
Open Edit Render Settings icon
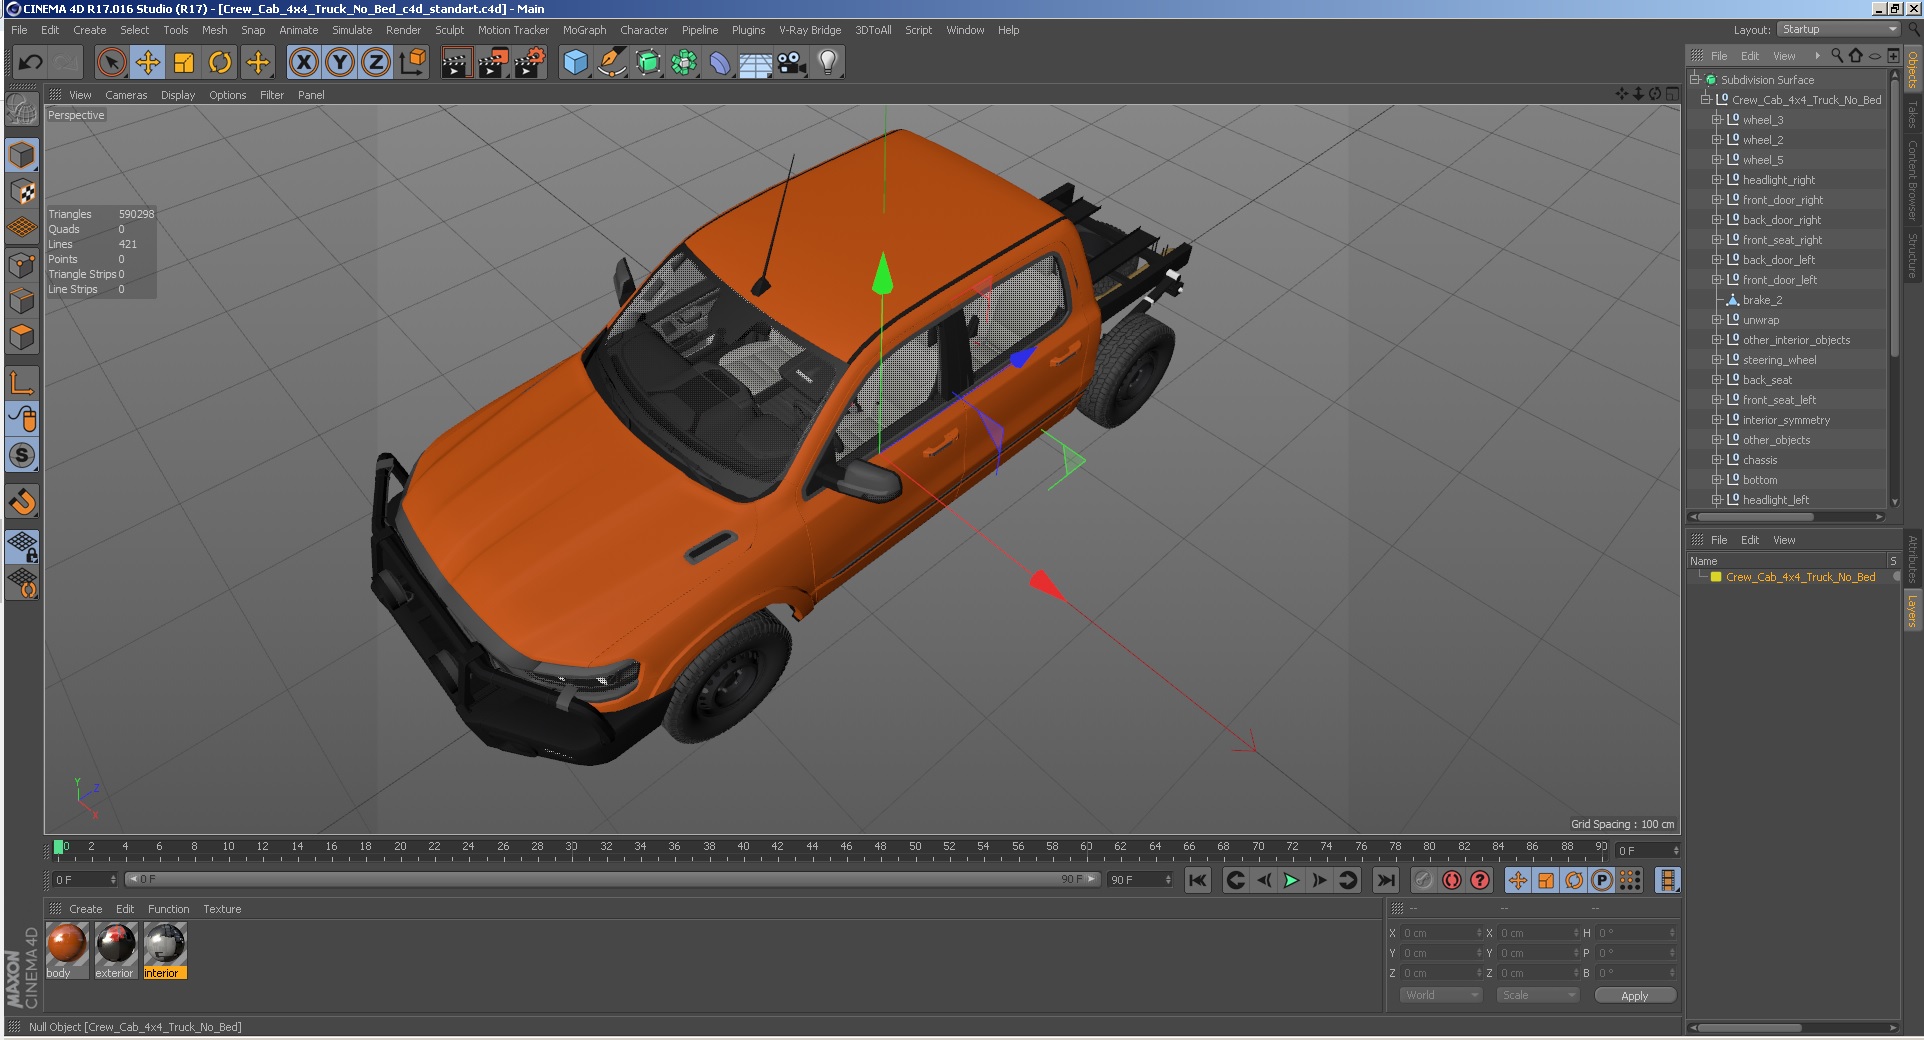tap(529, 63)
